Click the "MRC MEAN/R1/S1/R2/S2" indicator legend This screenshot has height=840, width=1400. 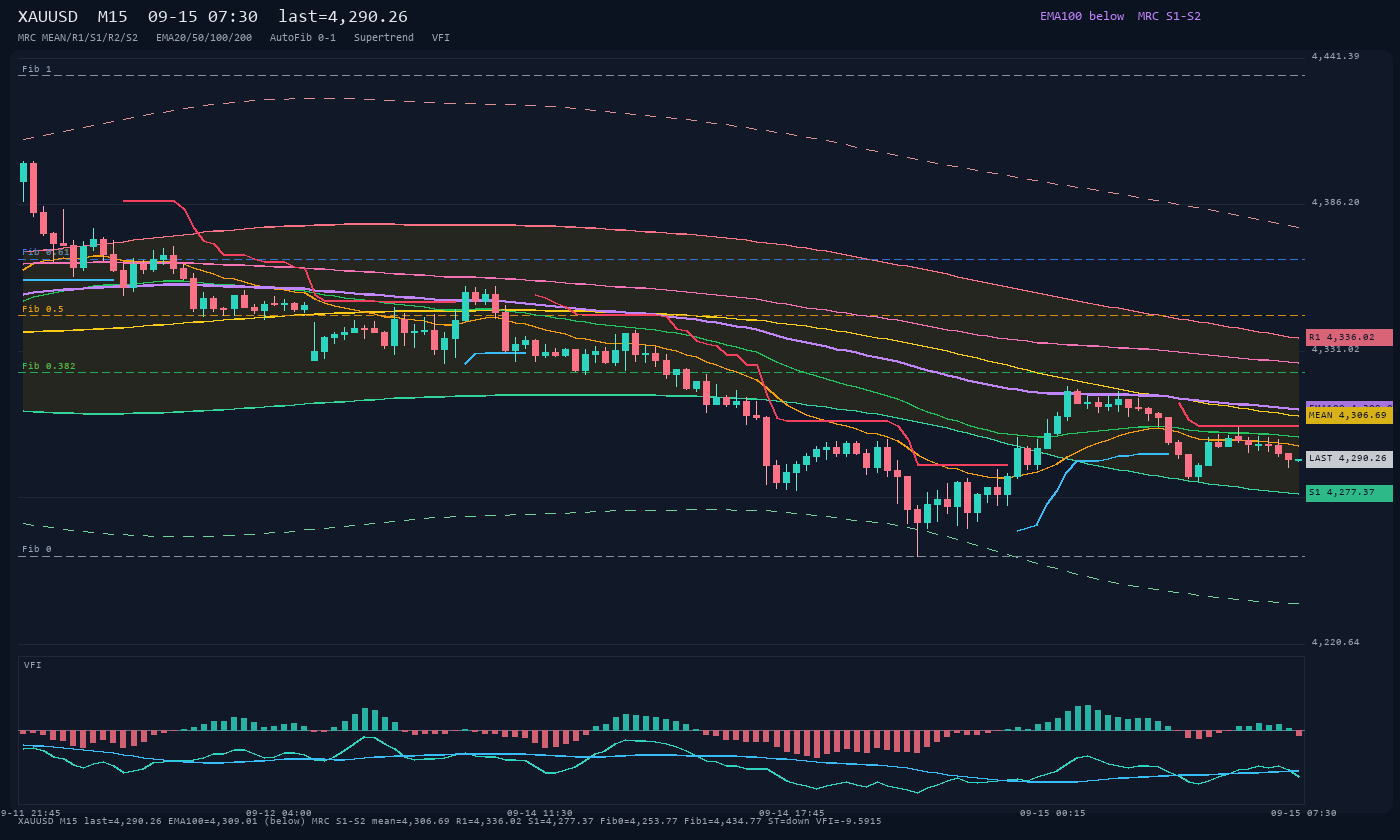[78, 38]
